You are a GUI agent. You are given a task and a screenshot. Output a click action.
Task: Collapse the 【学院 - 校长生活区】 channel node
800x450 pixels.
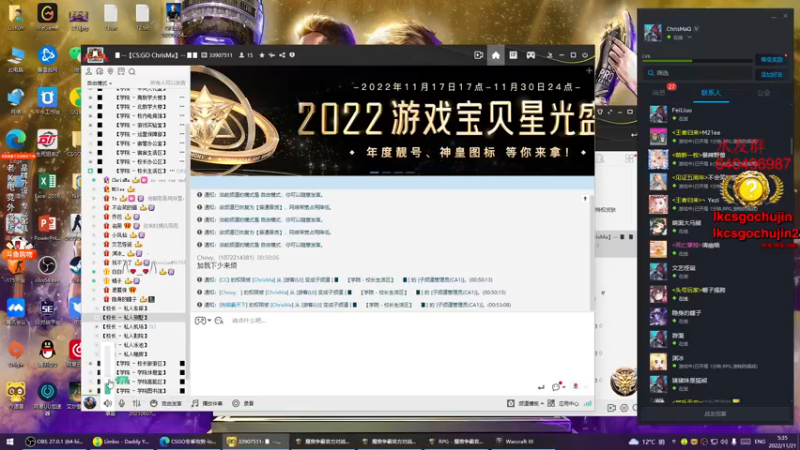coord(90,171)
